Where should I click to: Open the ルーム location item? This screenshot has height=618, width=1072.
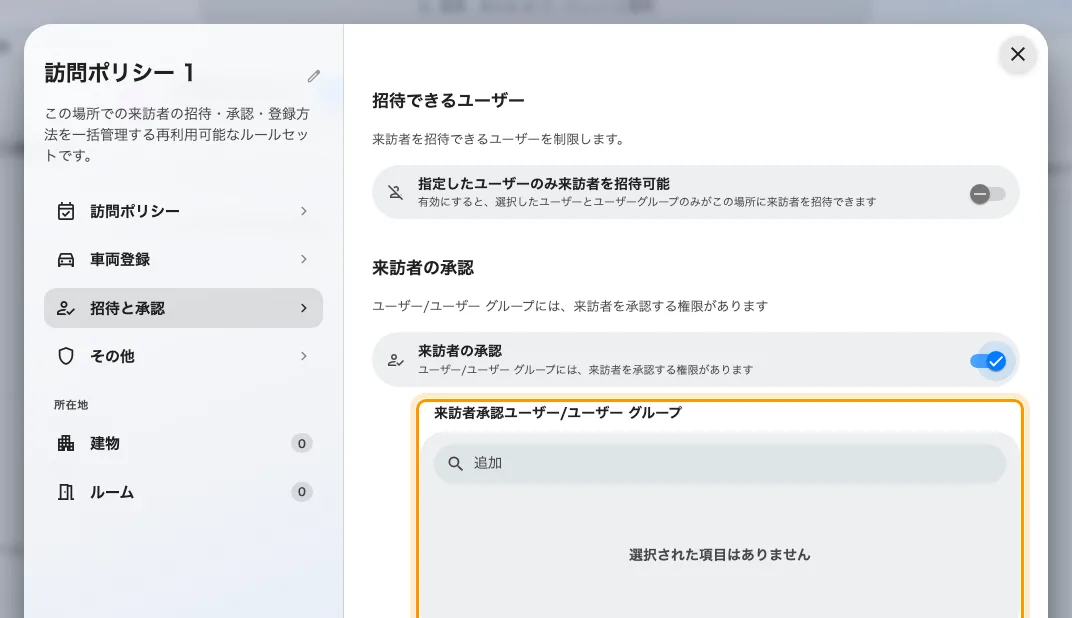183,492
